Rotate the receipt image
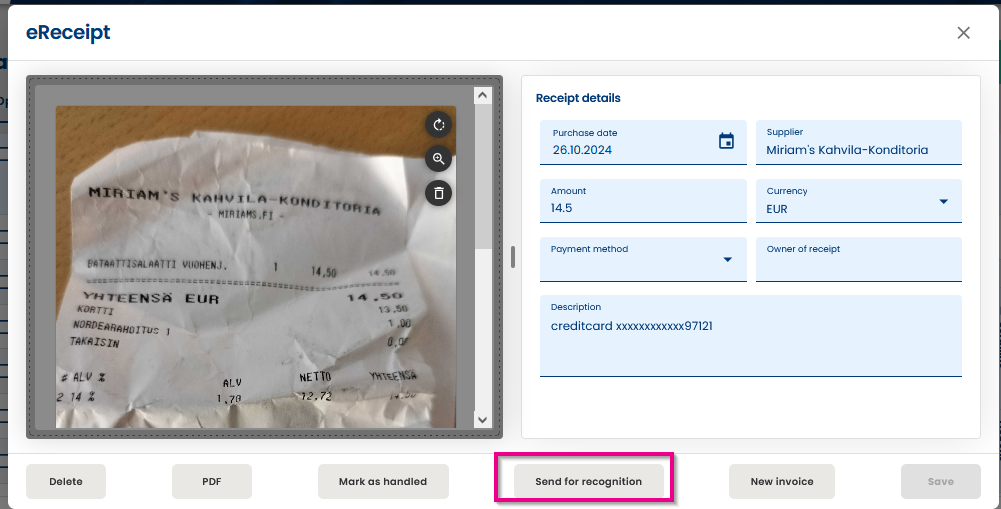Viewport: 1001px width, 509px height. (439, 125)
